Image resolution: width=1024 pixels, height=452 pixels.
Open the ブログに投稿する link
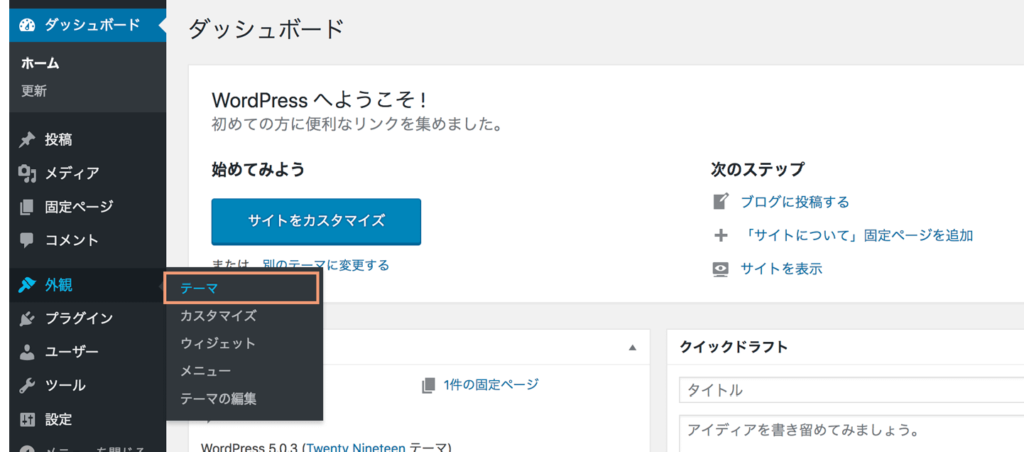pos(795,202)
